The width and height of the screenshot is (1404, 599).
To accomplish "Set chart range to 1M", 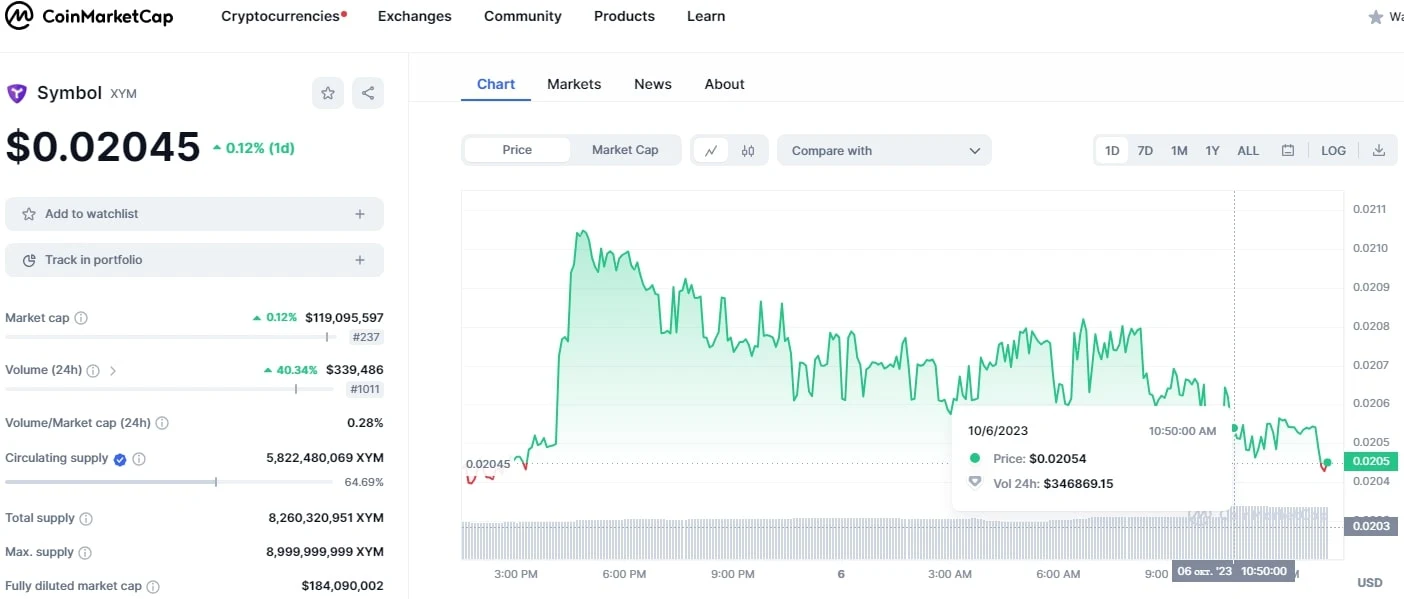I will coord(1179,151).
